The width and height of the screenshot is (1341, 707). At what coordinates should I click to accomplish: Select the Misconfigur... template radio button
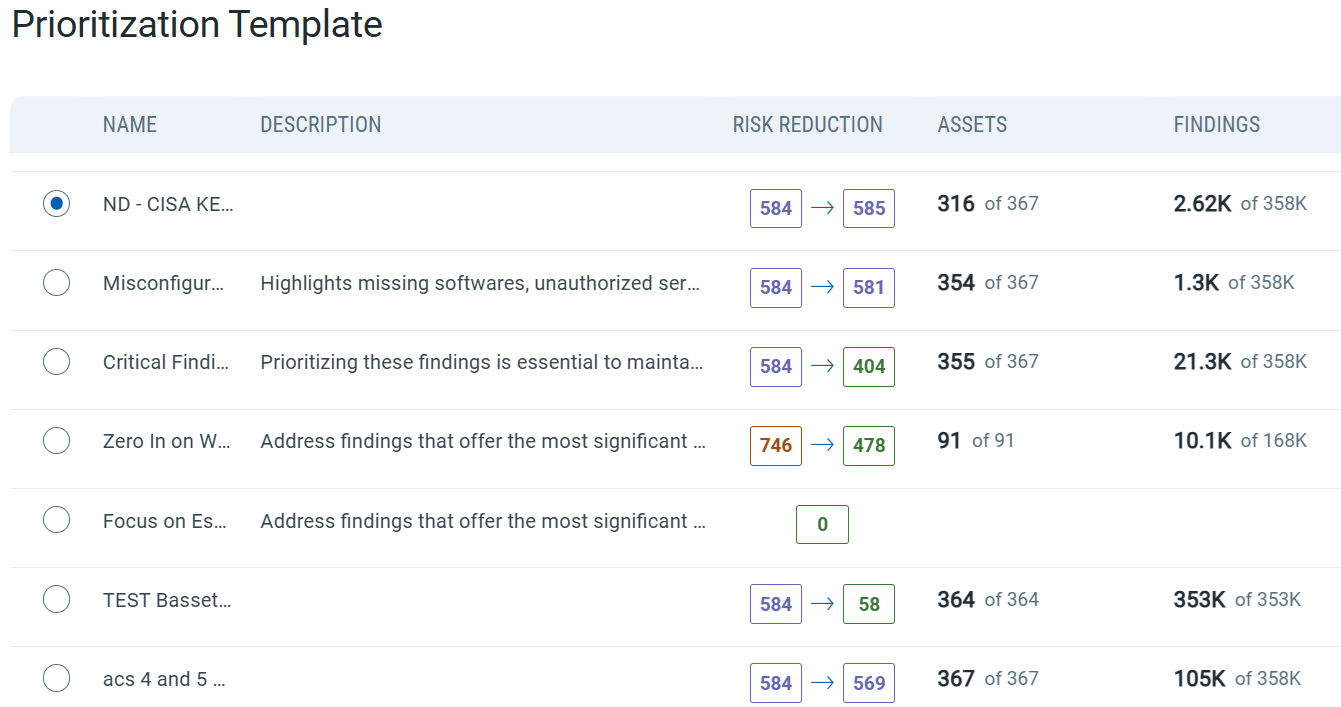coord(57,282)
